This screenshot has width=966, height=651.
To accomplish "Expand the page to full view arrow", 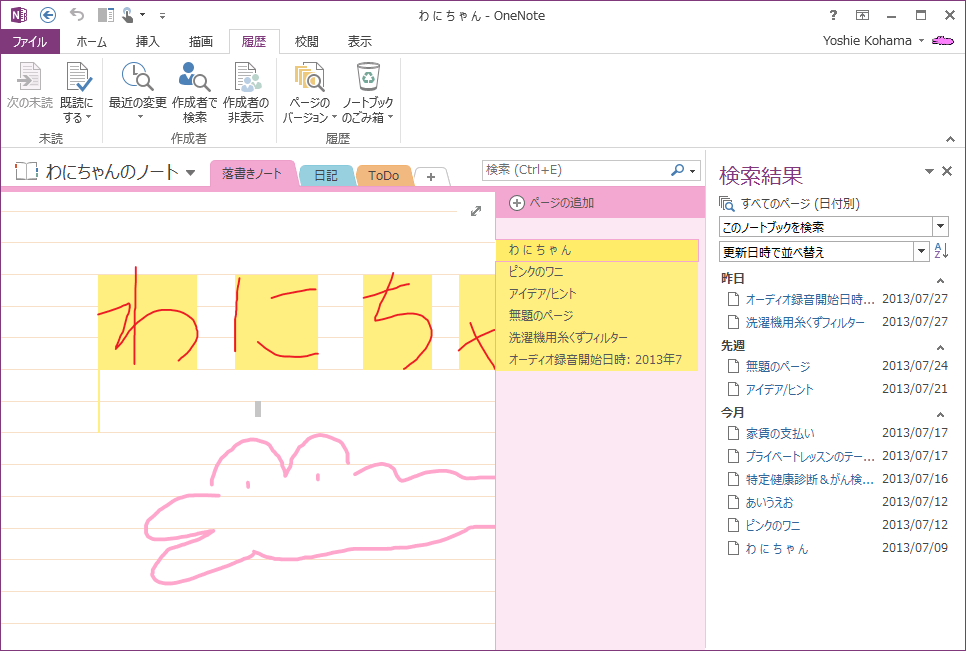I will (476, 211).
